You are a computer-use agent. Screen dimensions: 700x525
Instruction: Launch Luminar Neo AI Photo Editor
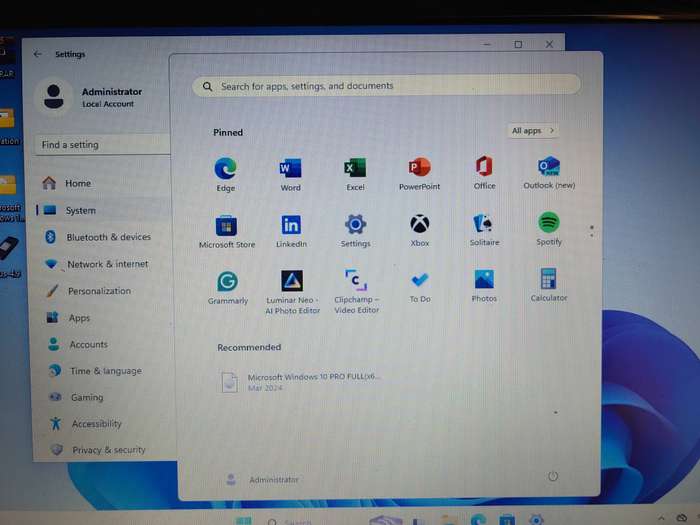pyautogui.click(x=292, y=292)
